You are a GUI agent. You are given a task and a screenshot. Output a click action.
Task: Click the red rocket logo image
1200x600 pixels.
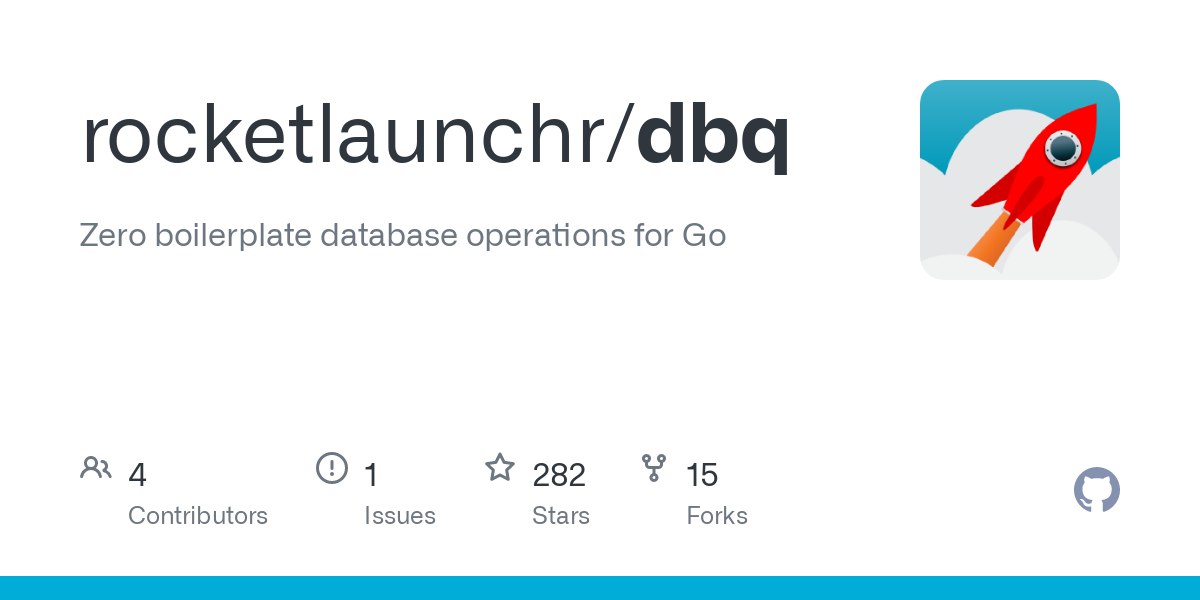point(1019,180)
